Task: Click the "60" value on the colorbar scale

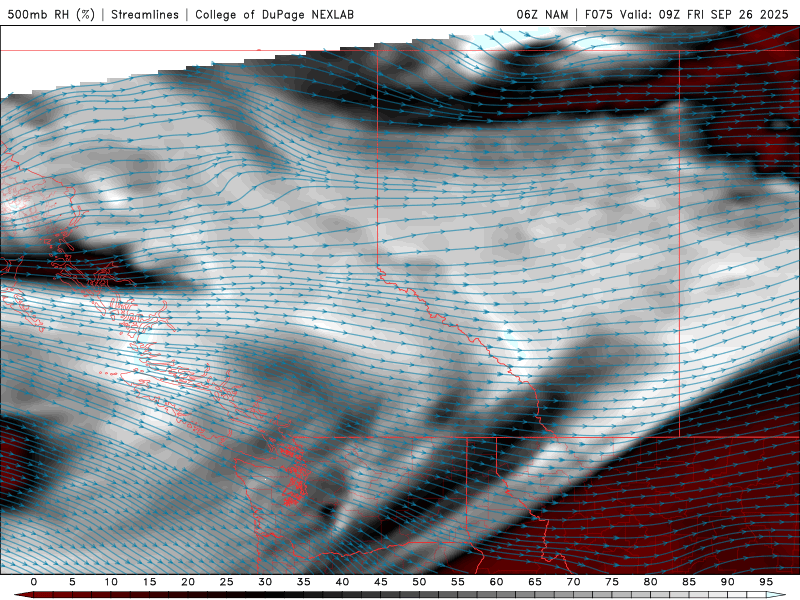Action: click(x=496, y=582)
